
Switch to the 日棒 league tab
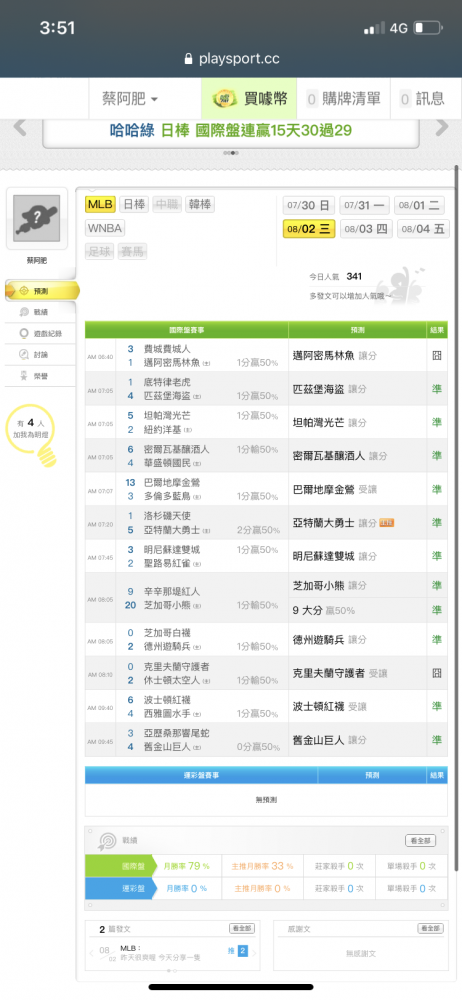point(134,205)
